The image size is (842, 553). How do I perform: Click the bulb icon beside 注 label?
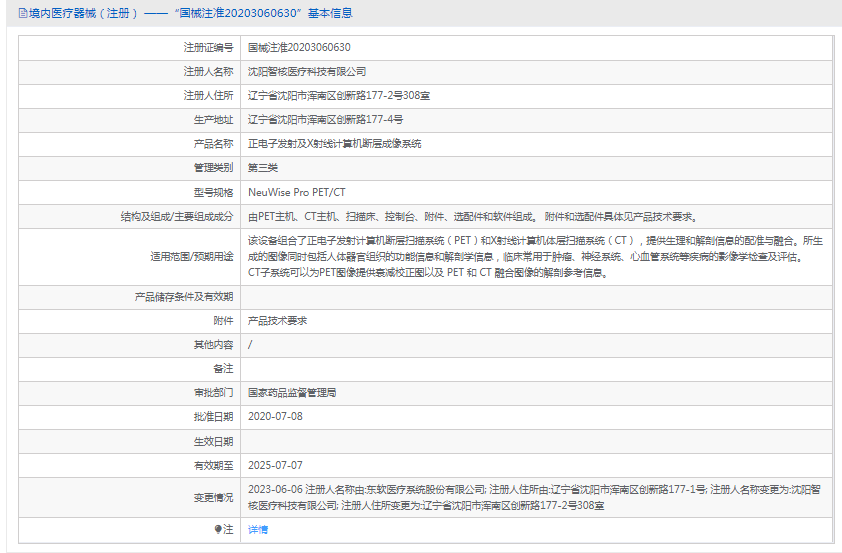click(x=218, y=529)
